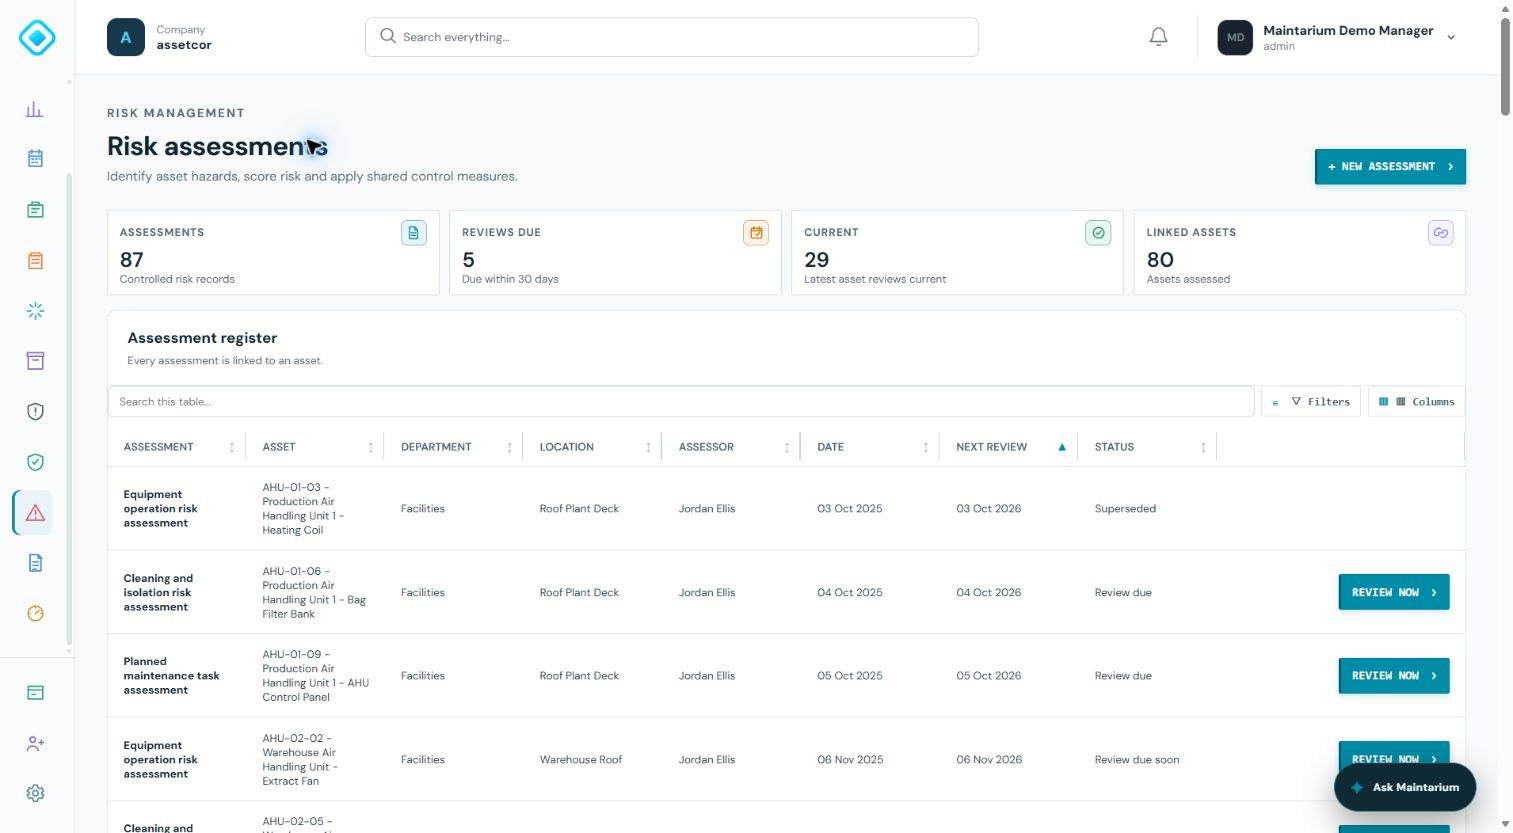Open the settings gear sidebar icon

tap(35, 793)
